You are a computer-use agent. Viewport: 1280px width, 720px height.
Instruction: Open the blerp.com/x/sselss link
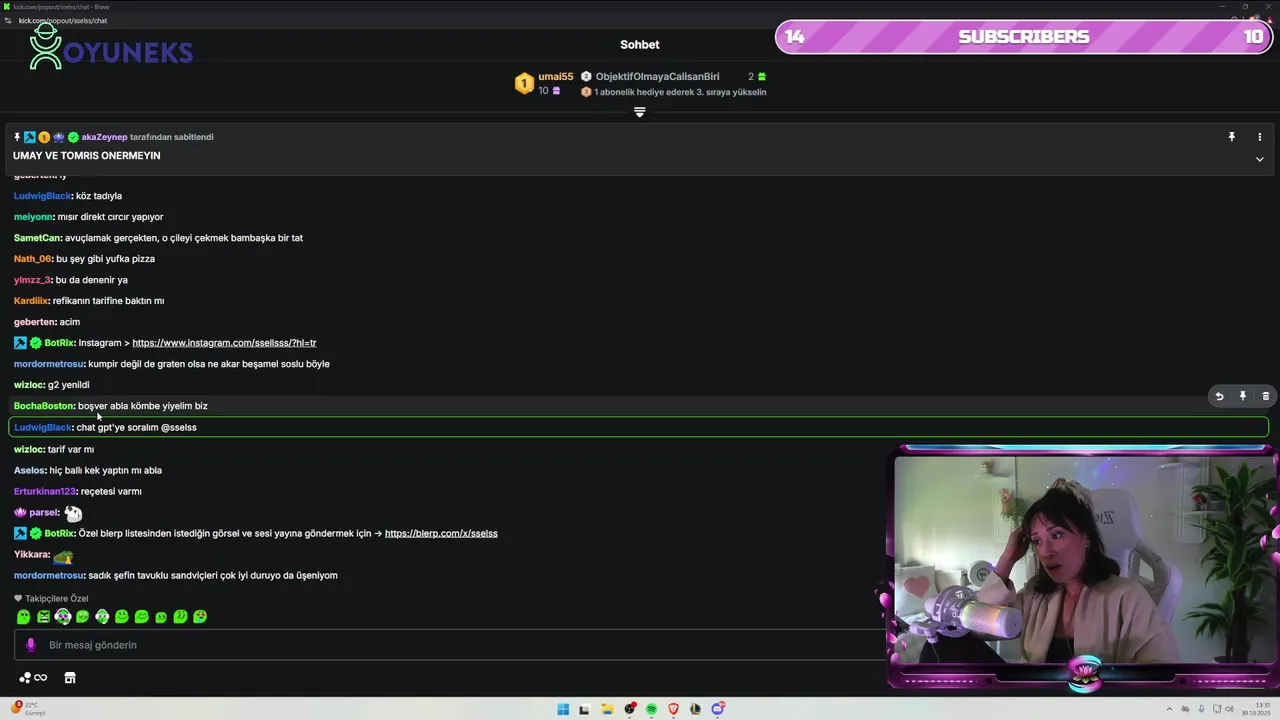click(441, 534)
